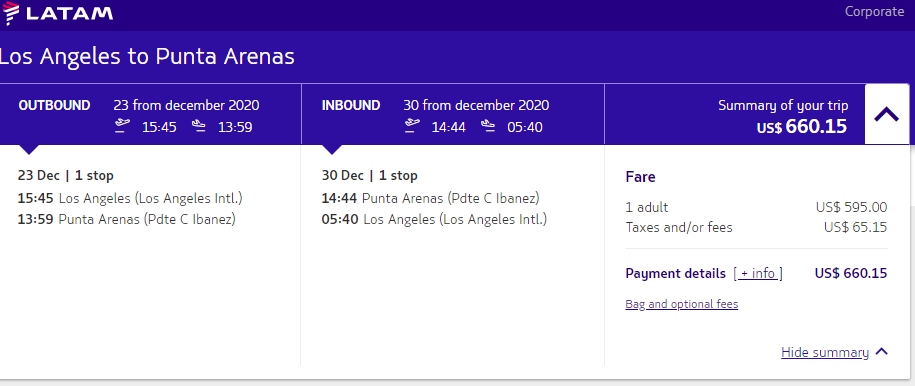Screen dimensions: 915x386
Task: Open the Corporate menu item
Action: coord(874,11)
